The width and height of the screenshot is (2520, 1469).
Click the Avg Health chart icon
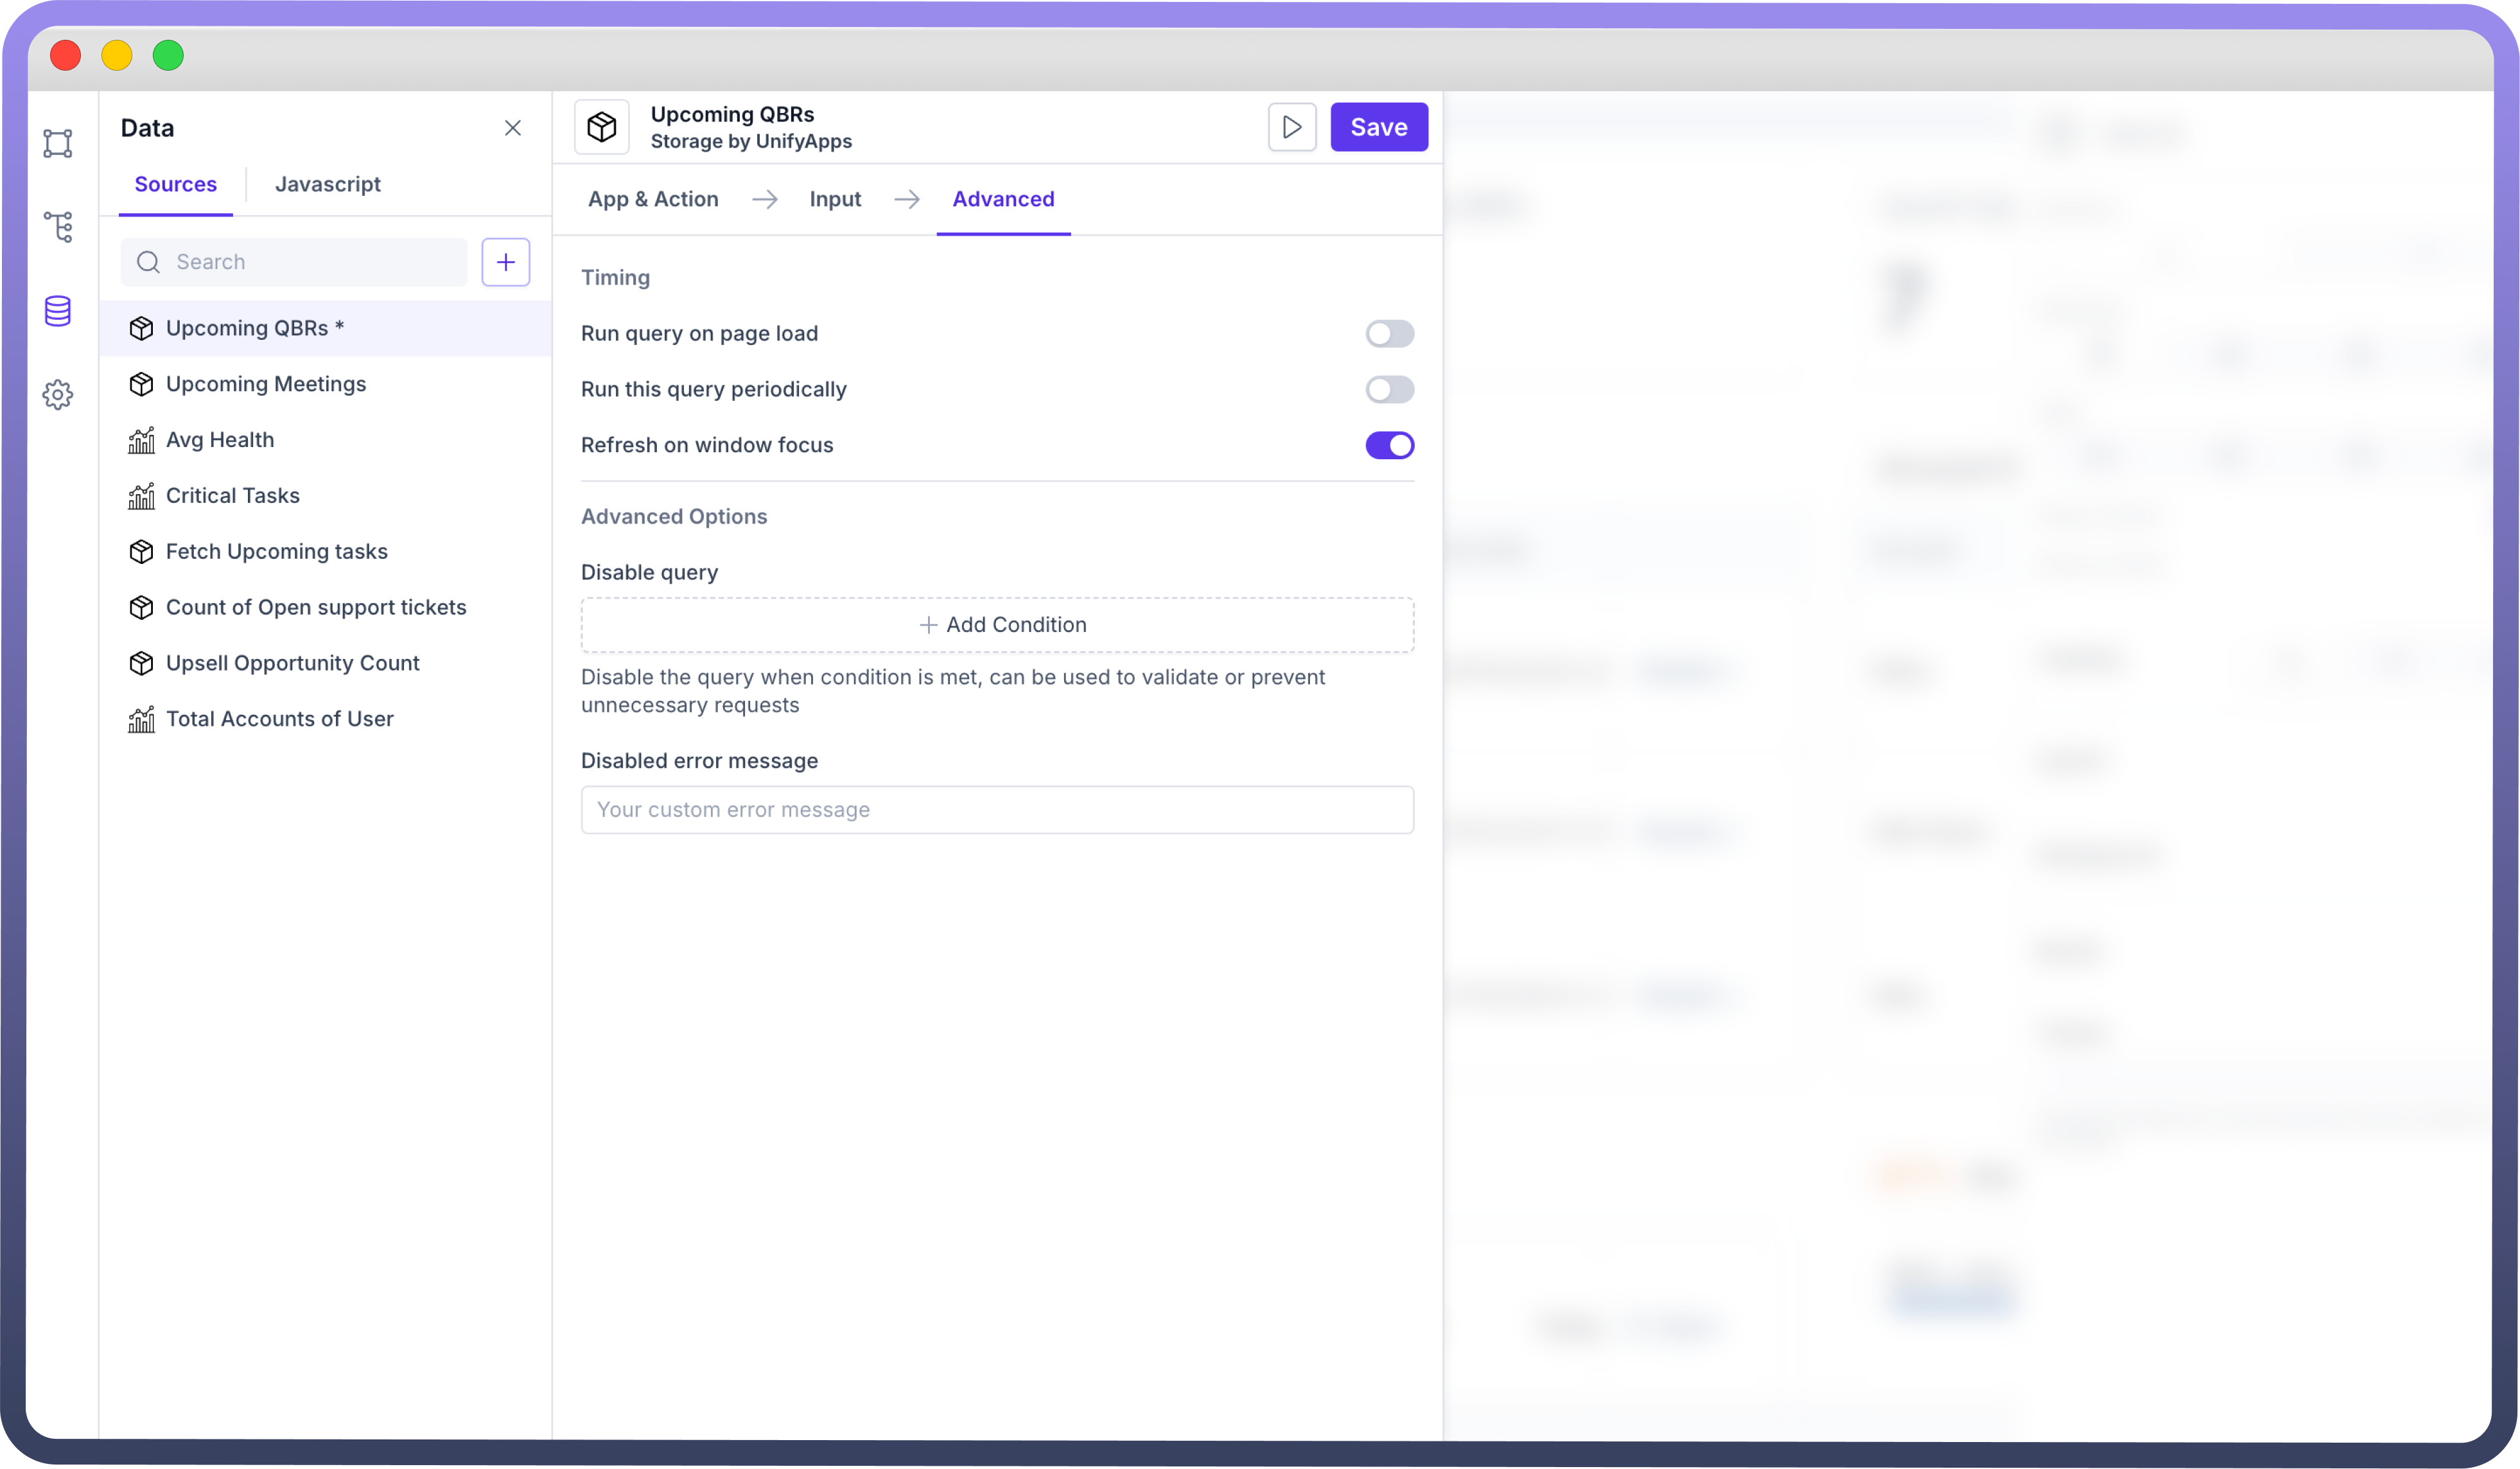tap(141, 440)
